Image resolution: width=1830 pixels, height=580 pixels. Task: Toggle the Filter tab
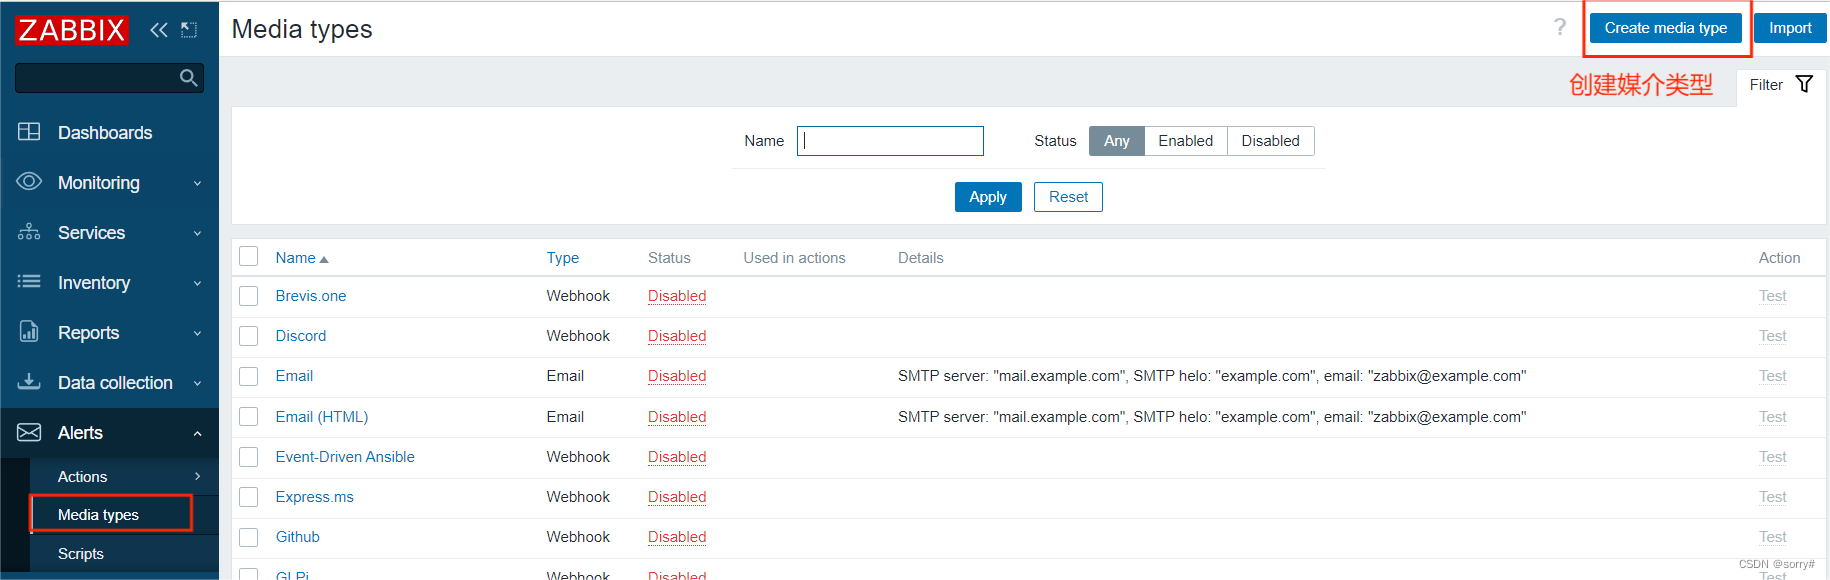coord(1781,85)
